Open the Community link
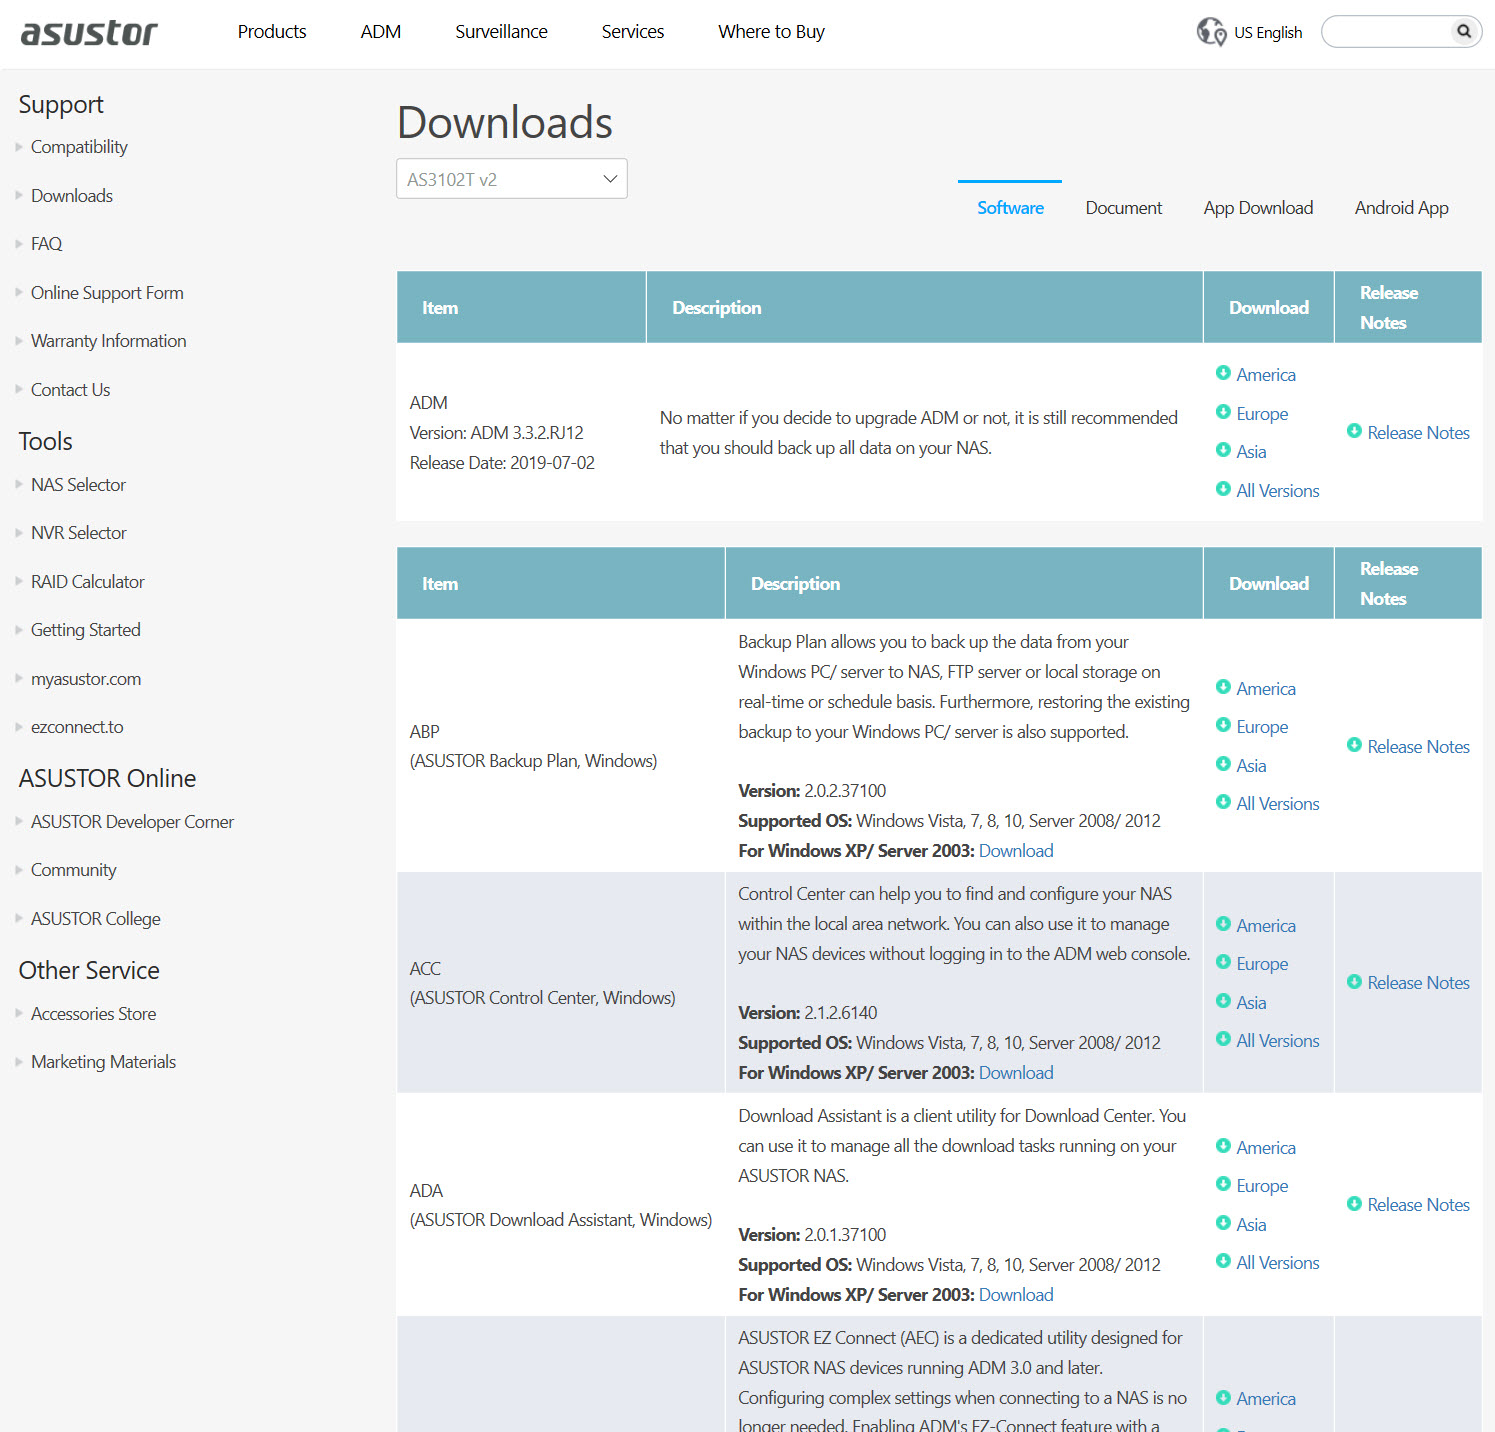Screen dimensions: 1495x1432 pyautogui.click(x=74, y=870)
